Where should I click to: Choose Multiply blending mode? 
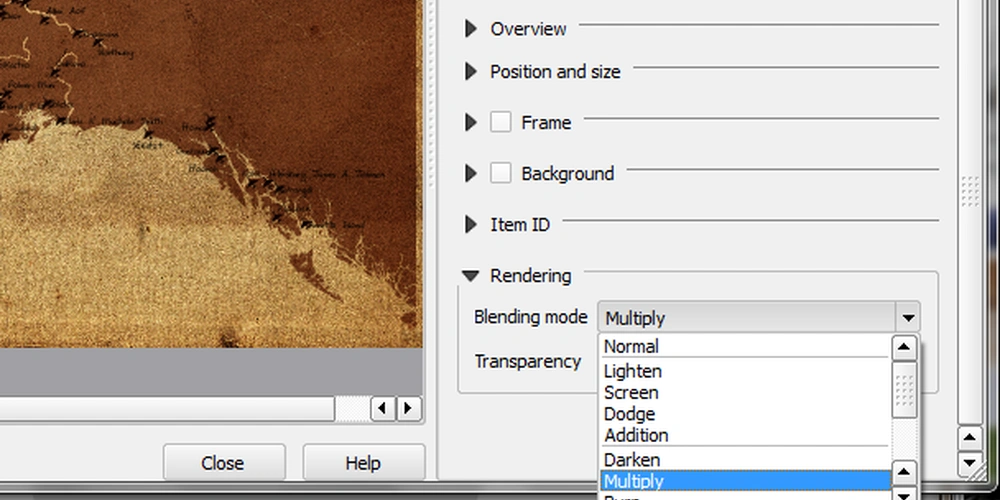point(745,481)
